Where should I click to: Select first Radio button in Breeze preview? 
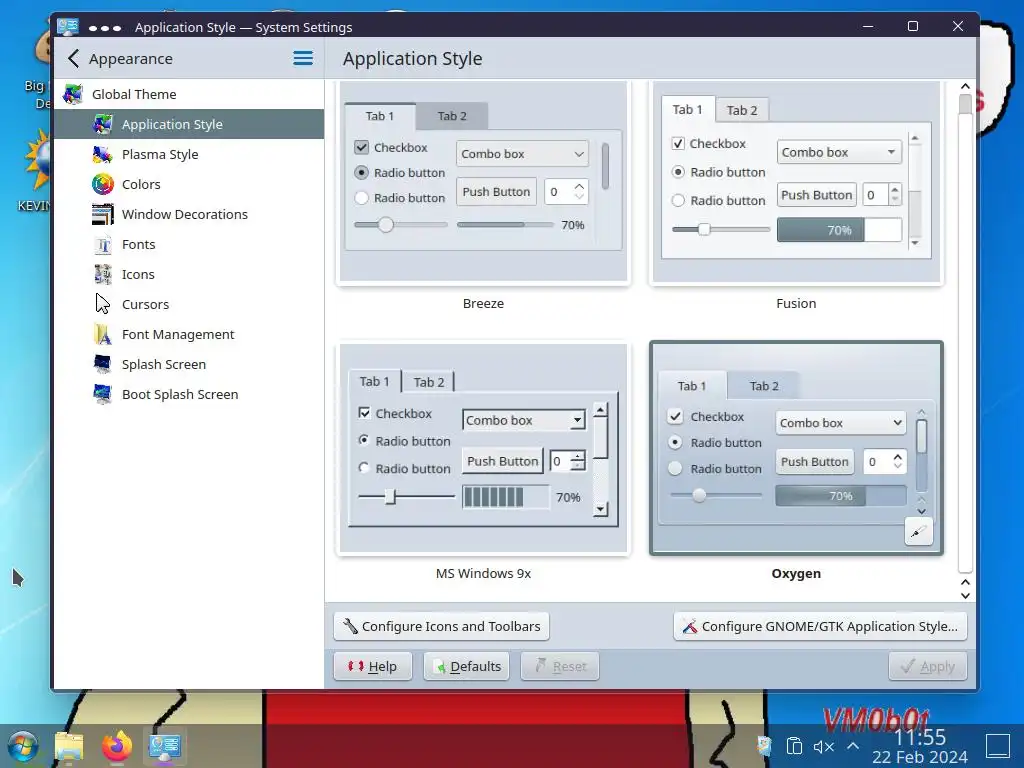[361, 172]
